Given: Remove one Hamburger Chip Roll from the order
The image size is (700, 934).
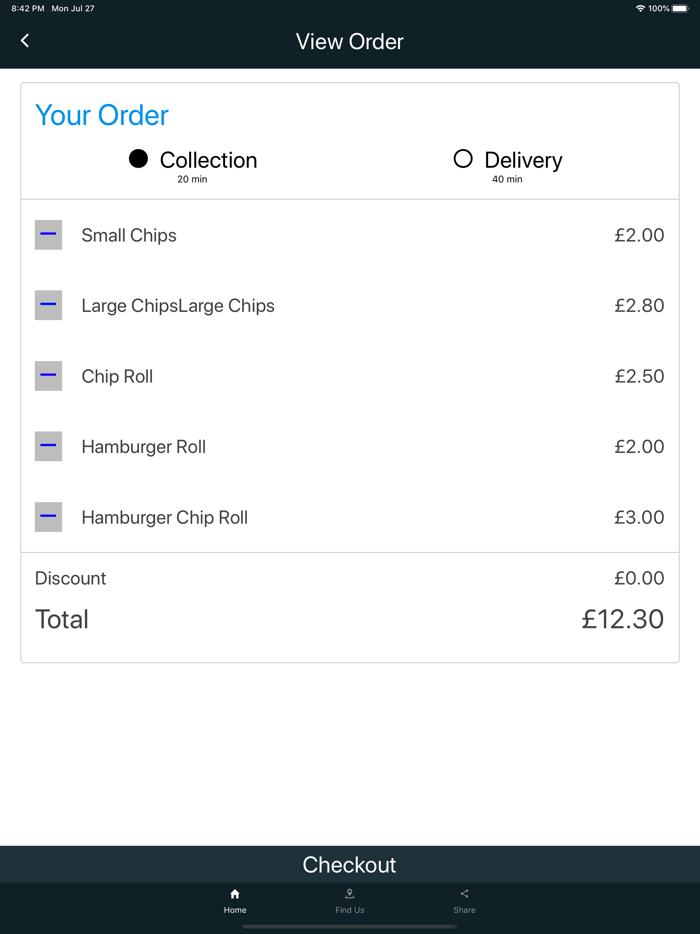Looking at the screenshot, I should (48, 517).
